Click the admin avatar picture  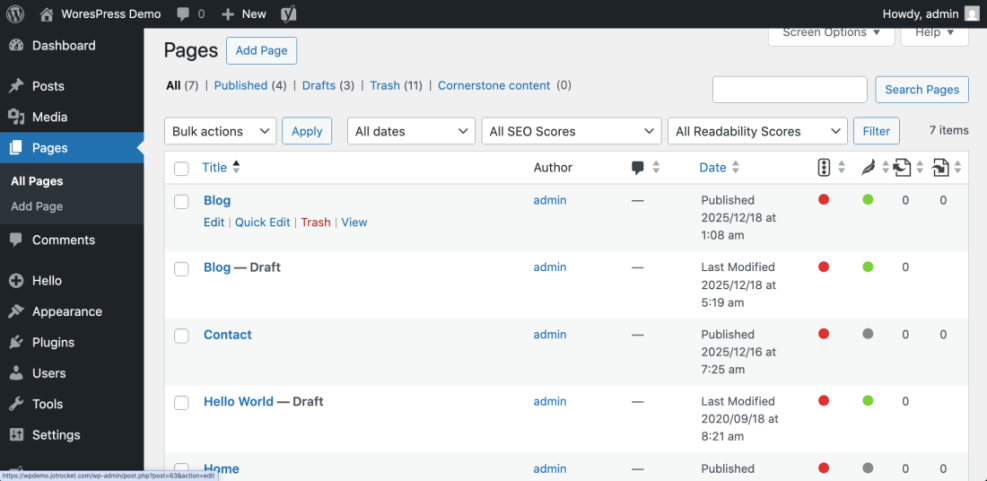[972, 14]
